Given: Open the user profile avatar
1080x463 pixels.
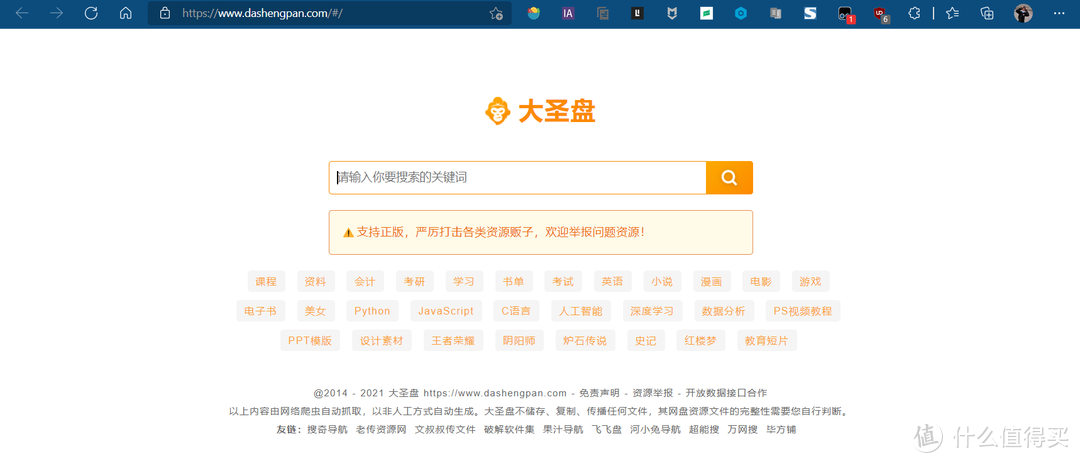Looking at the screenshot, I should pos(1024,13).
